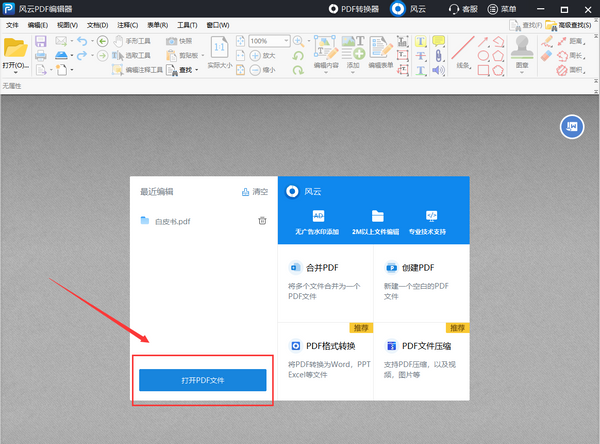Open the PDF文件压缩 card
This screenshot has width=600, height=444.
tap(422, 361)
